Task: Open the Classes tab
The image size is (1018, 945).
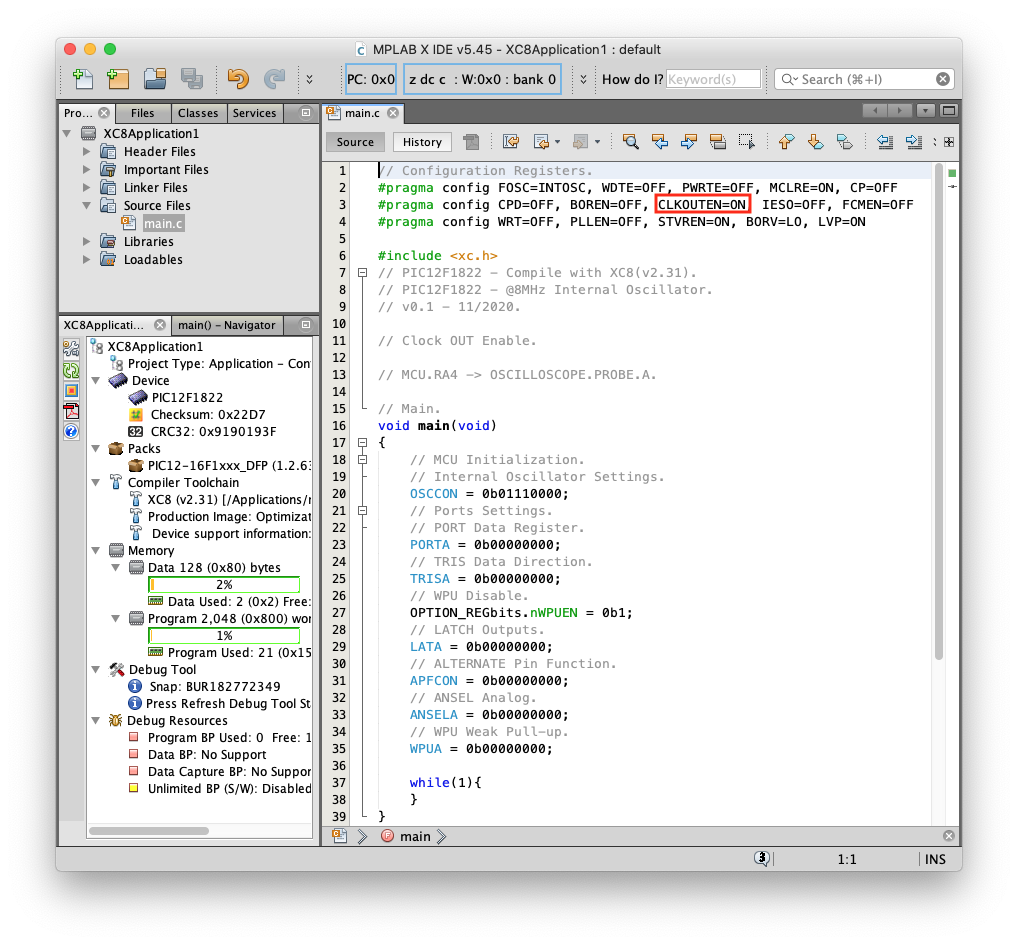Action: [x=198, y=113]
